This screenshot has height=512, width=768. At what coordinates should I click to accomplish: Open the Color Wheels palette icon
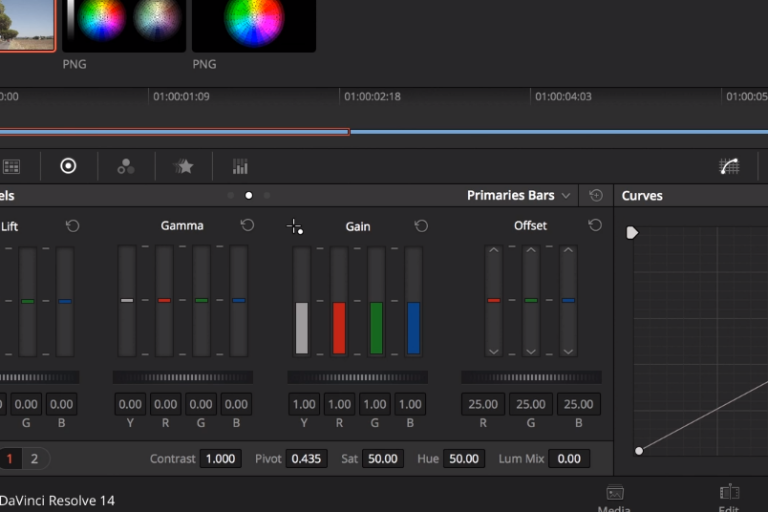coord(68,166)
